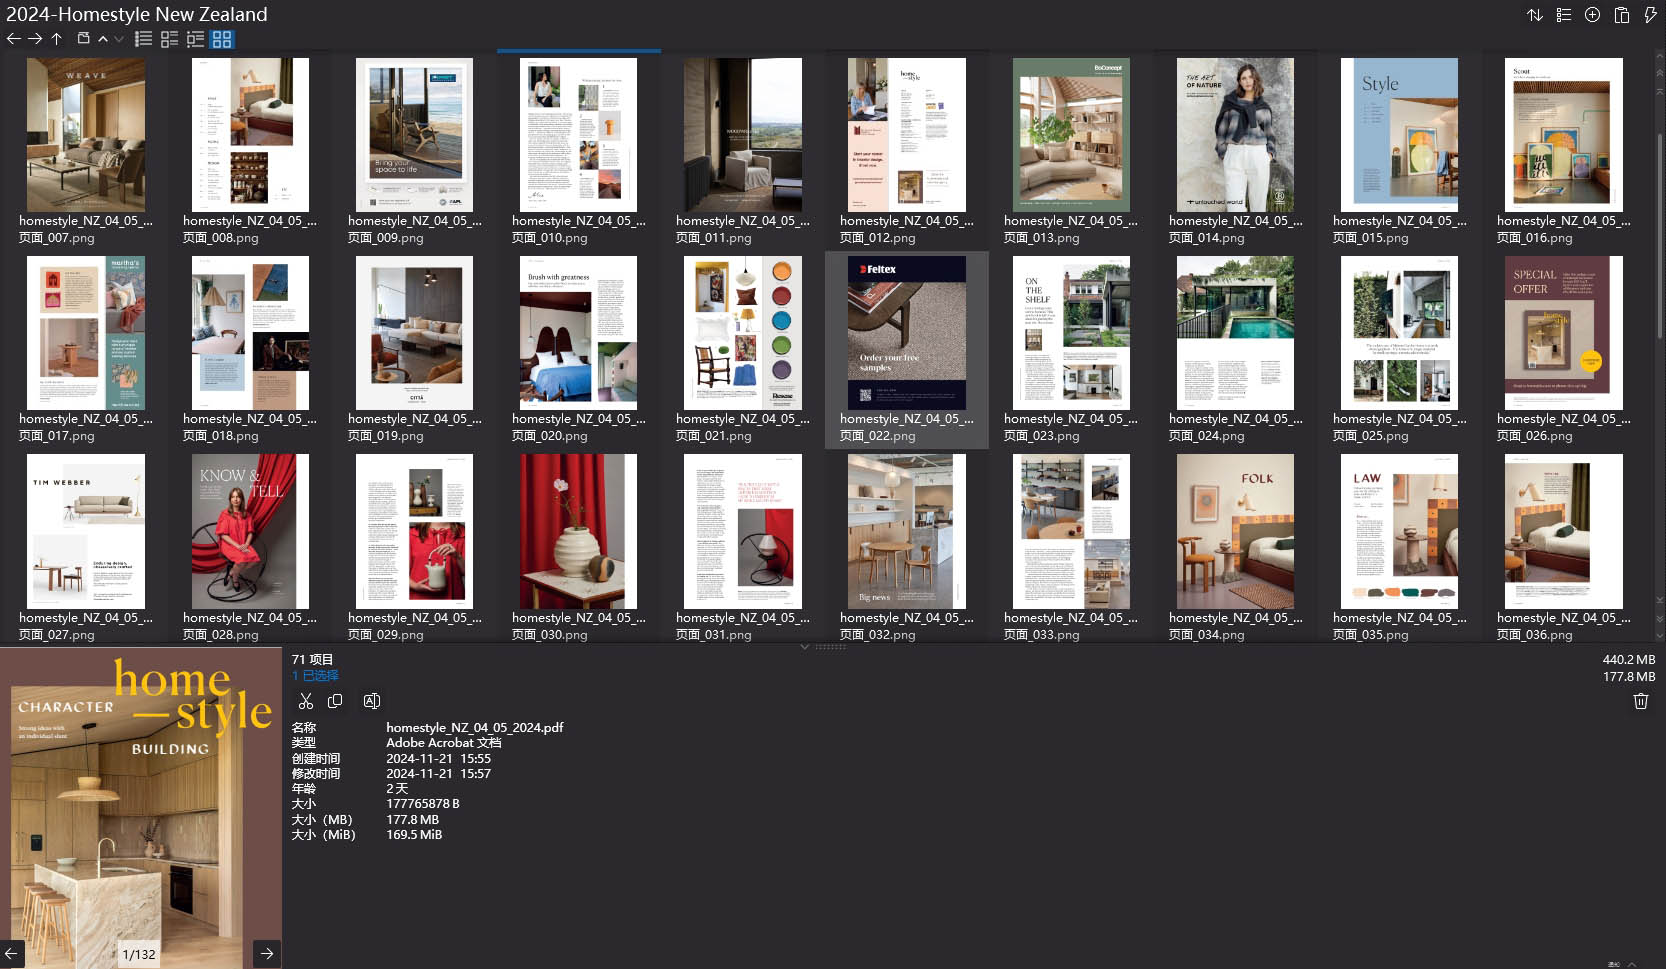Viewport: 1666px width, 969px height.
Task: Delete the file using trash can
Action: tap(1641, 701)
